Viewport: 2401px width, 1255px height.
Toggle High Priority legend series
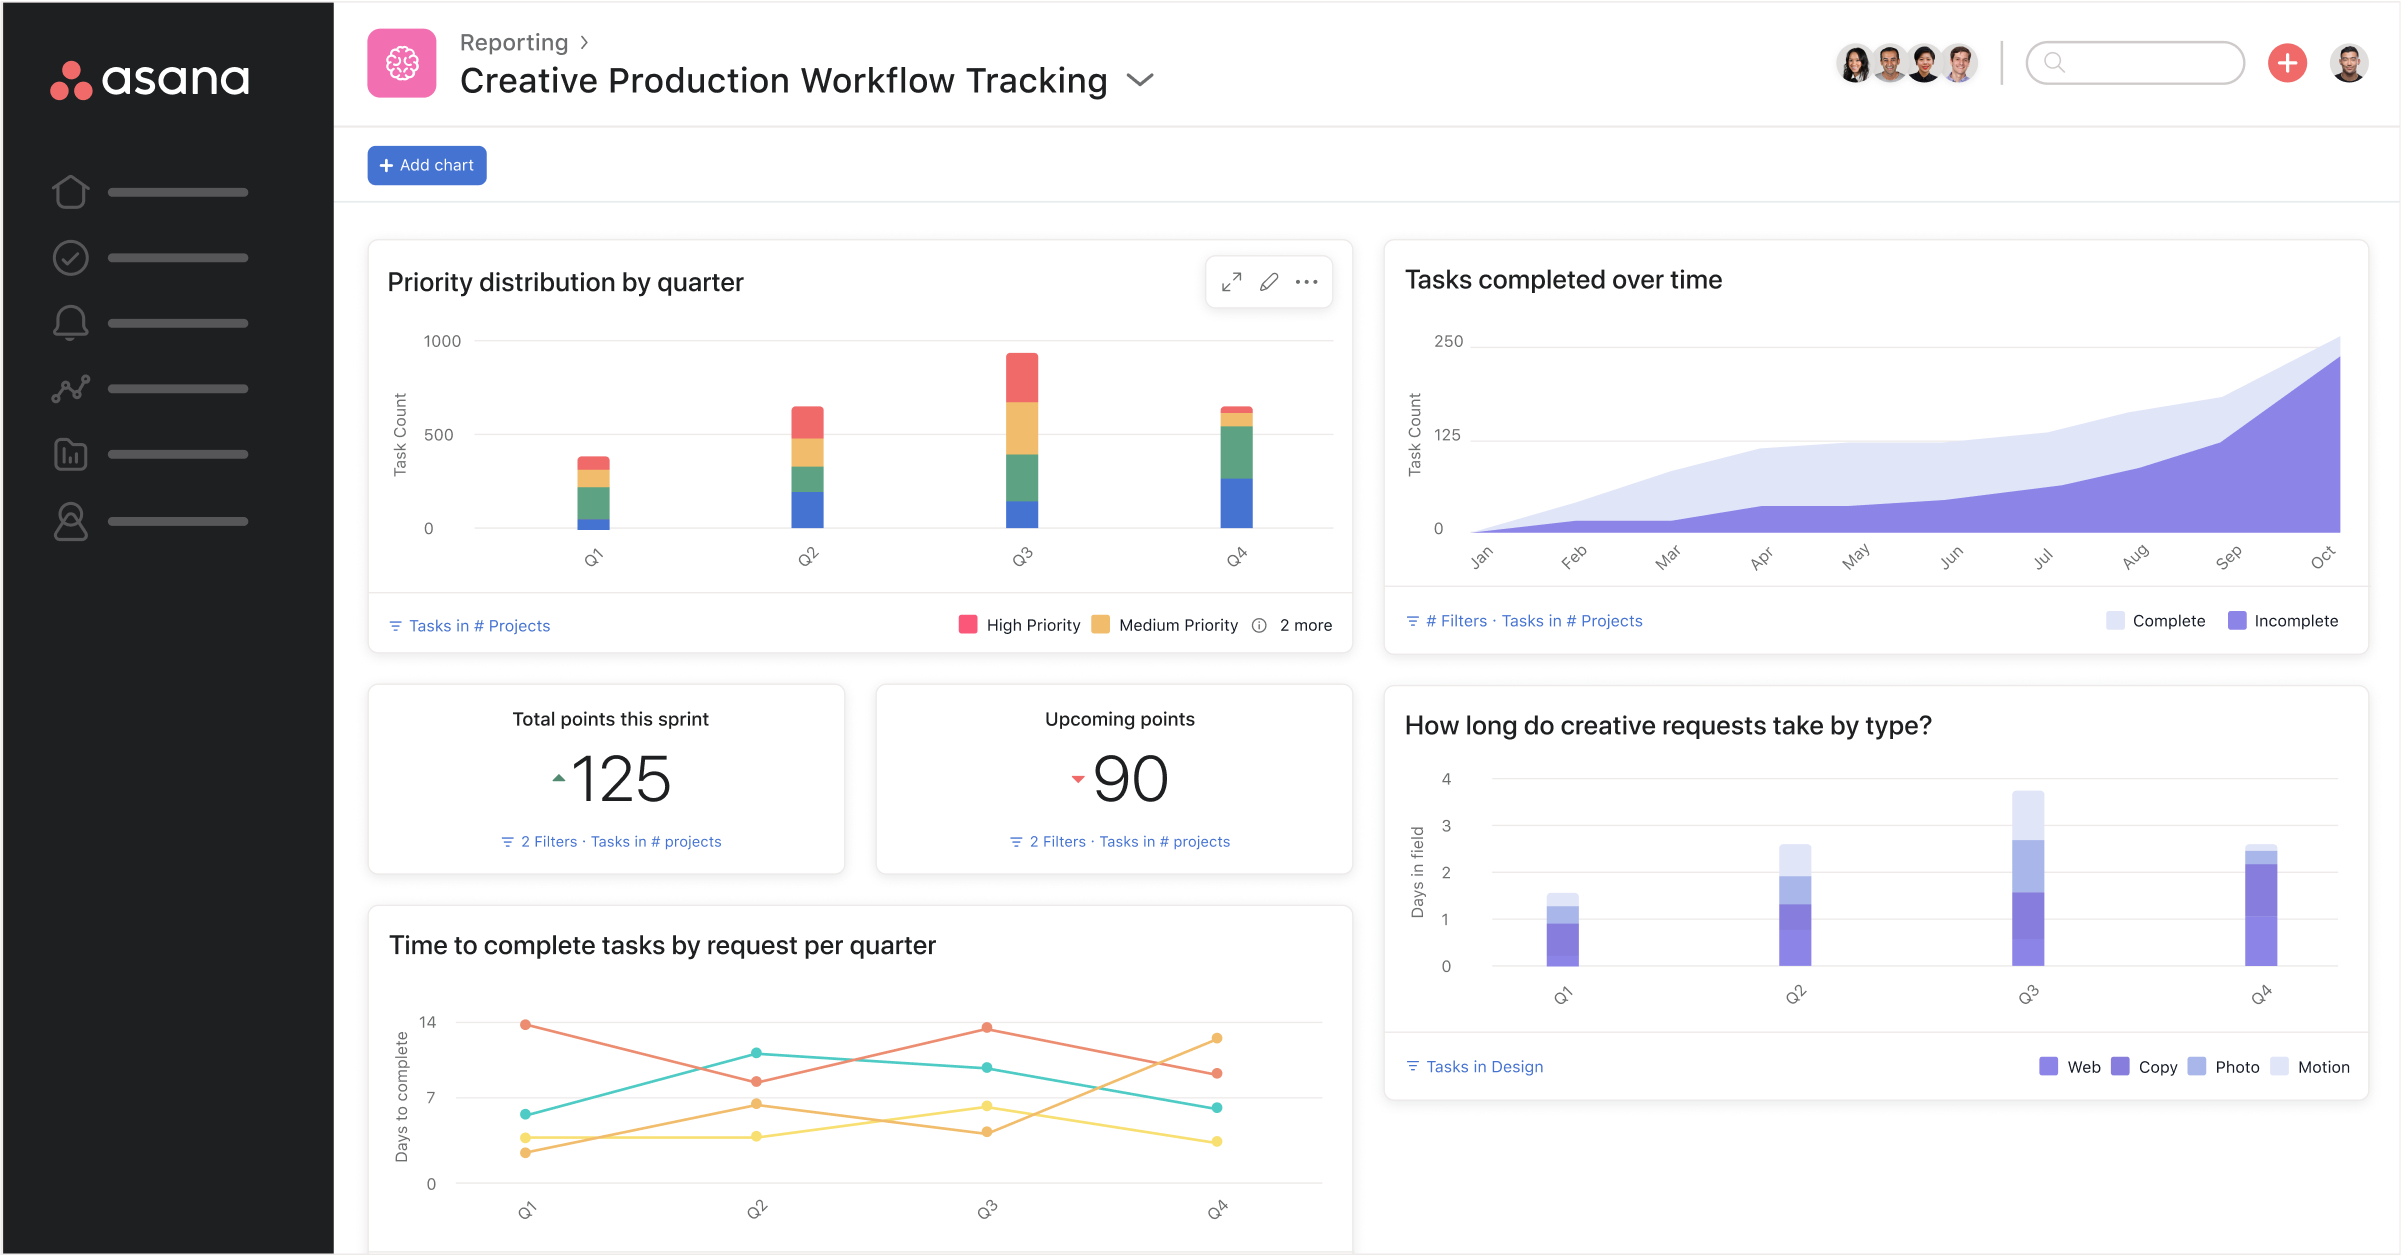tap(1032, 625)
